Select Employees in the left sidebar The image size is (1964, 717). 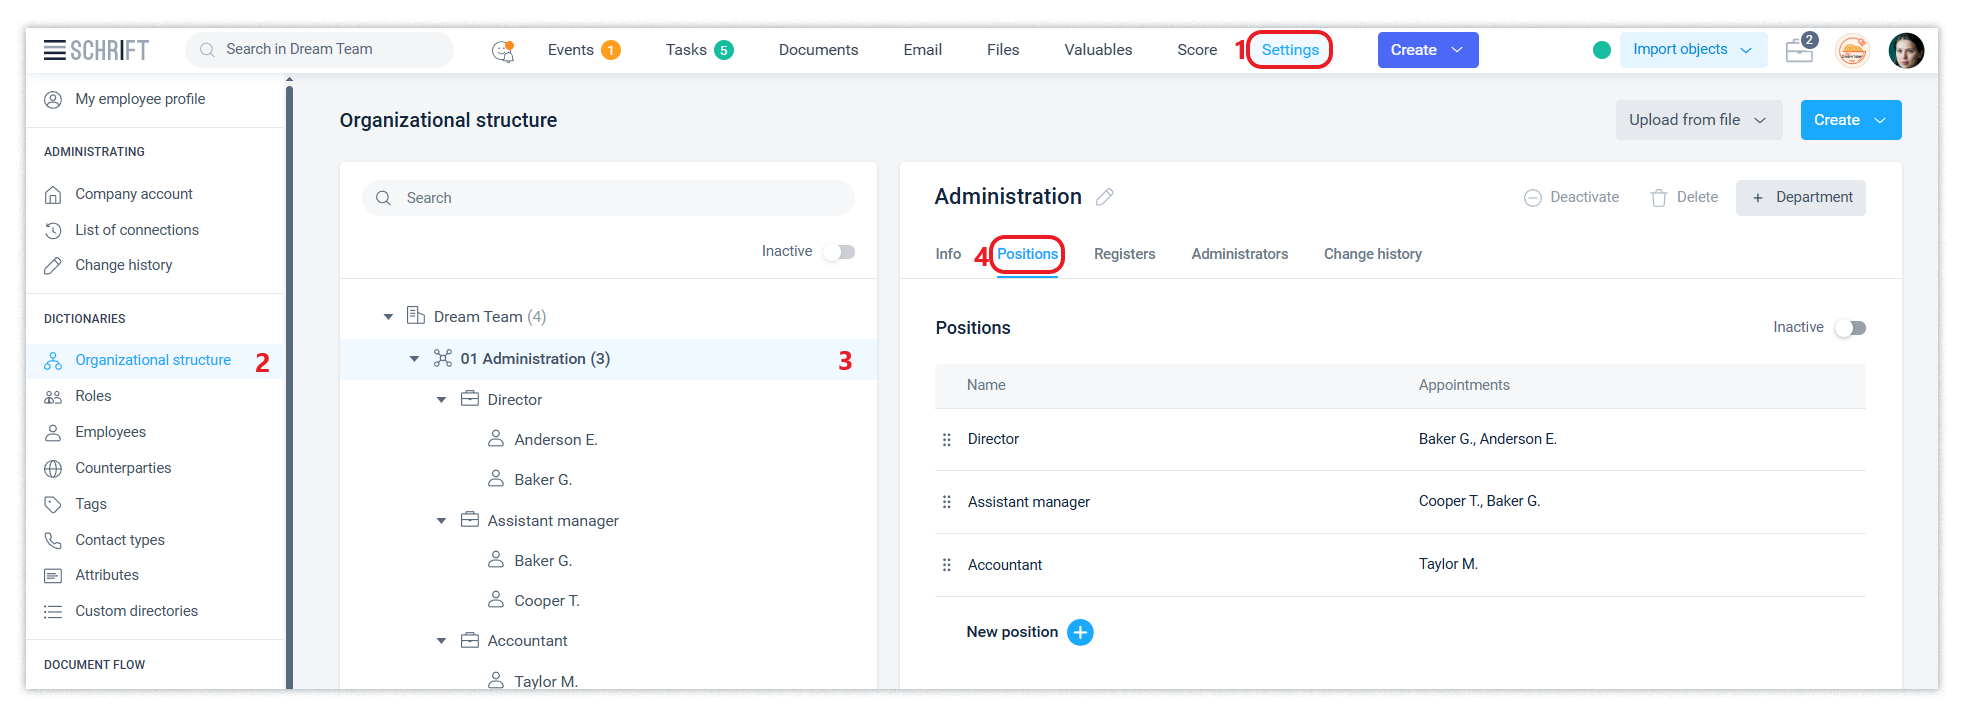click(110, 432)
